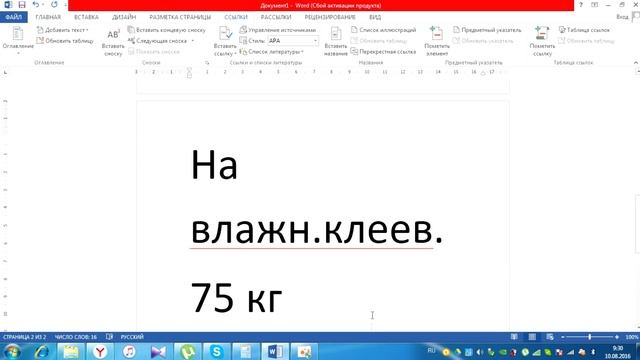Click ЧИСЛО СЛОВ: 16 in status bar
The width and height of the screenshot is (640, 360).
tap(76, 337)
